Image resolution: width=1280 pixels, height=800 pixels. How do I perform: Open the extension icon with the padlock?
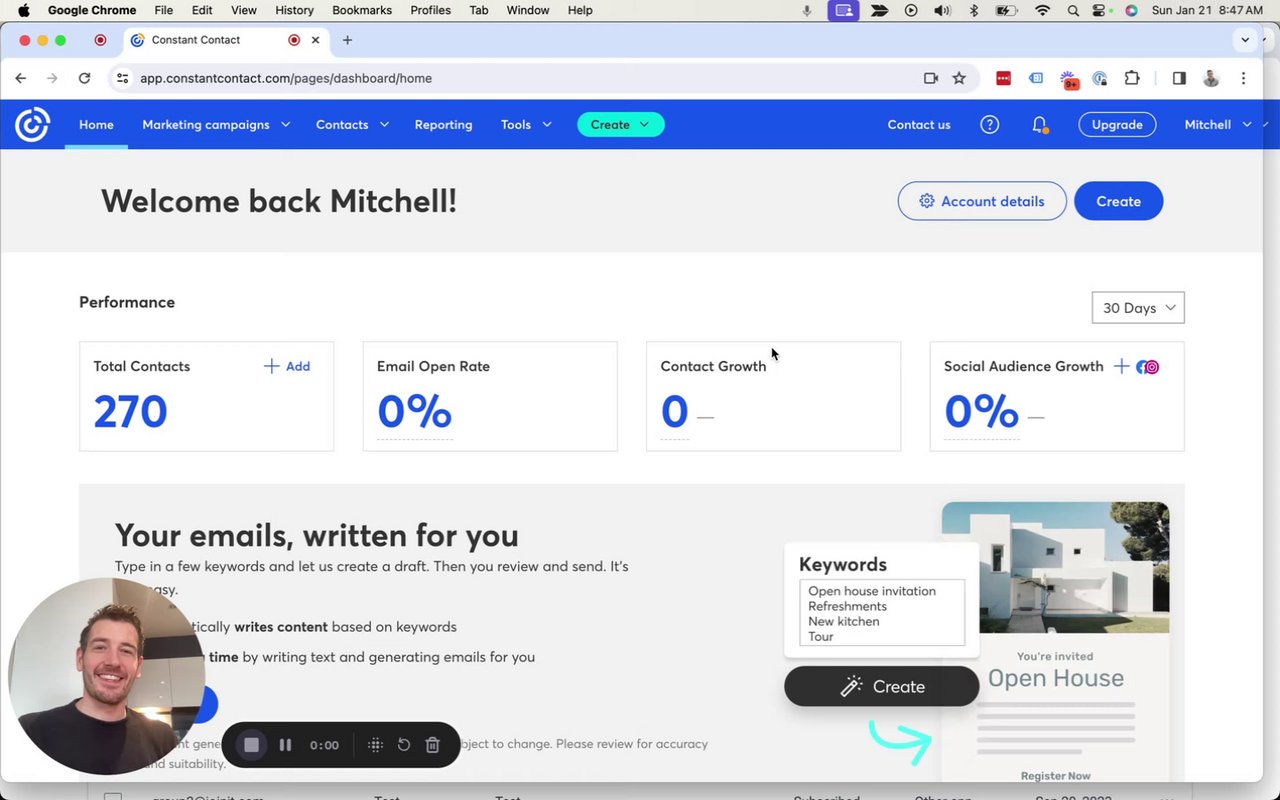pos(1100,78)
